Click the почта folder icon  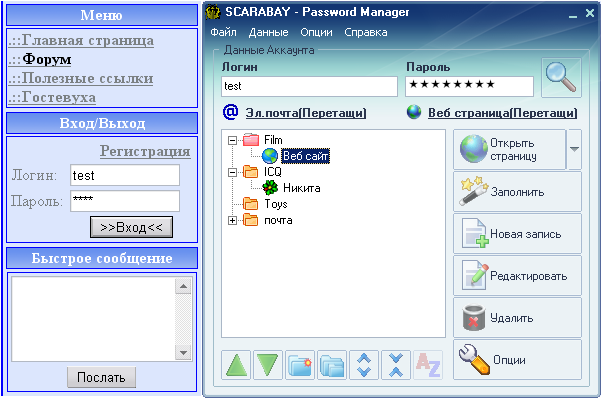(x=251, y=220)
